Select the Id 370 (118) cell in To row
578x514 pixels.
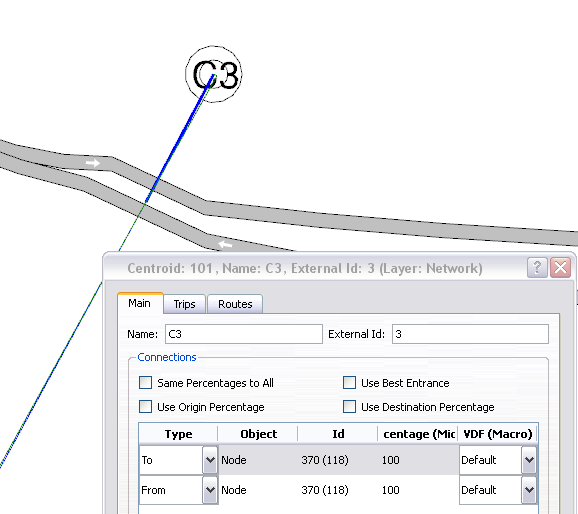tap(338, 460)
